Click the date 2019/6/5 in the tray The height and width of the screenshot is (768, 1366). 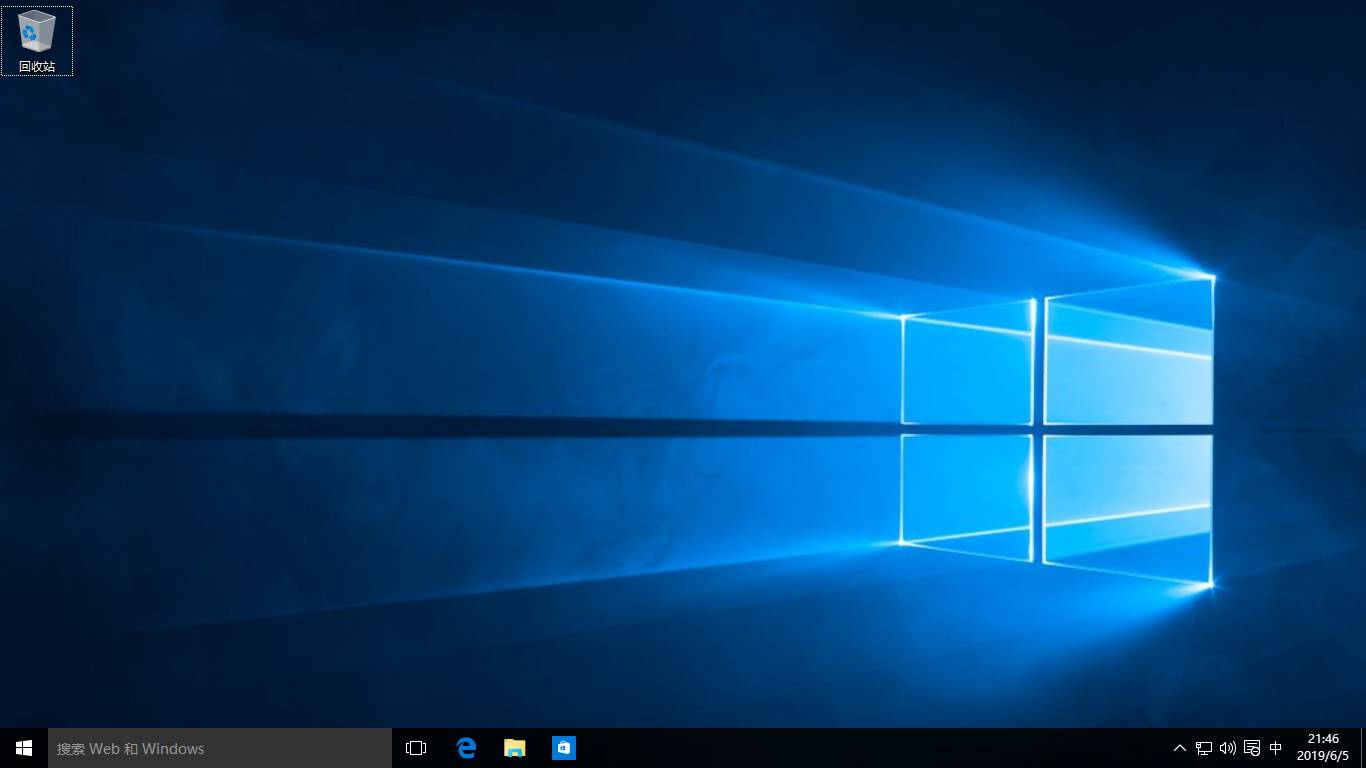[1324, 755]
